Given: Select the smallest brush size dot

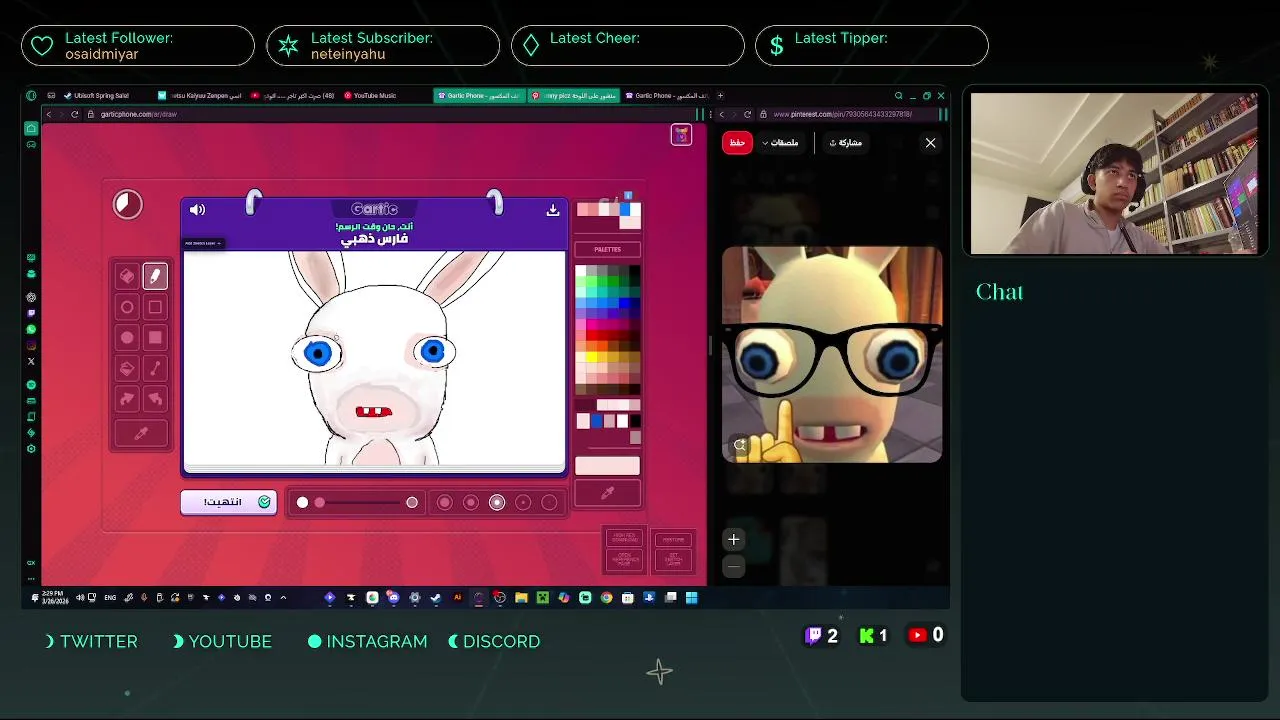Looking at the screenshot, I should tap(549, 502).
